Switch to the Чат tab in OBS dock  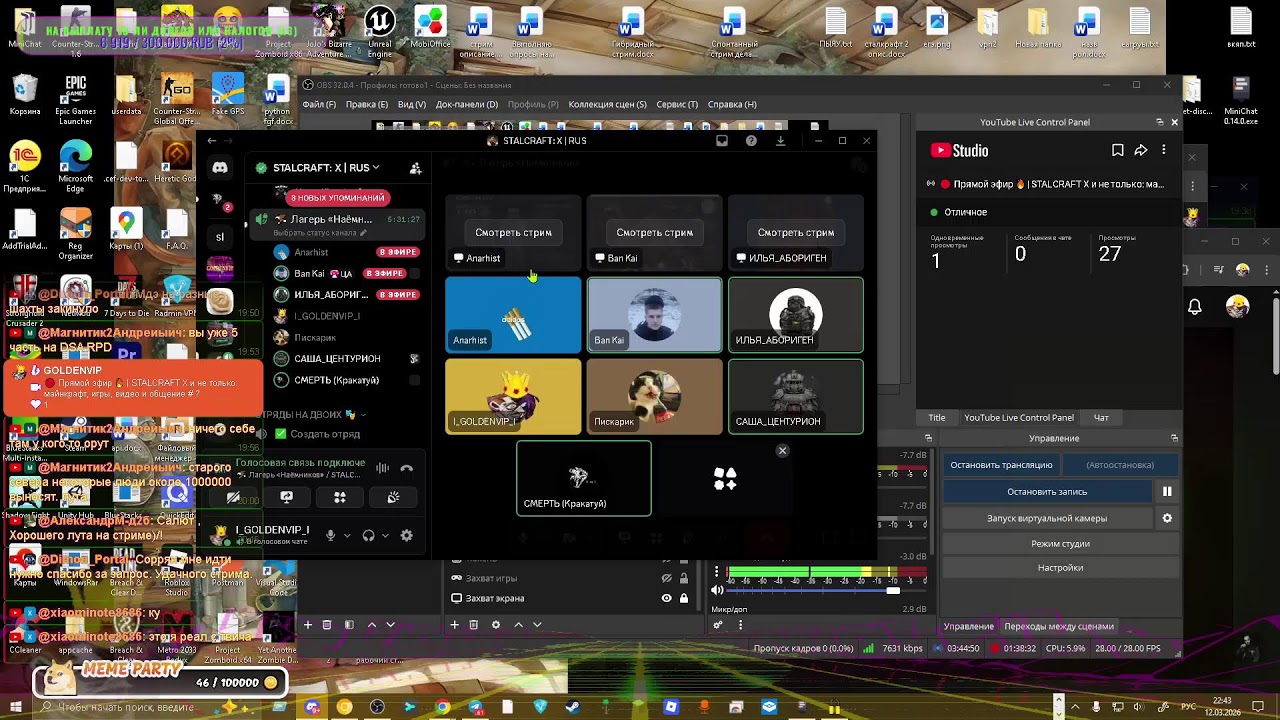pos(1101,417)
